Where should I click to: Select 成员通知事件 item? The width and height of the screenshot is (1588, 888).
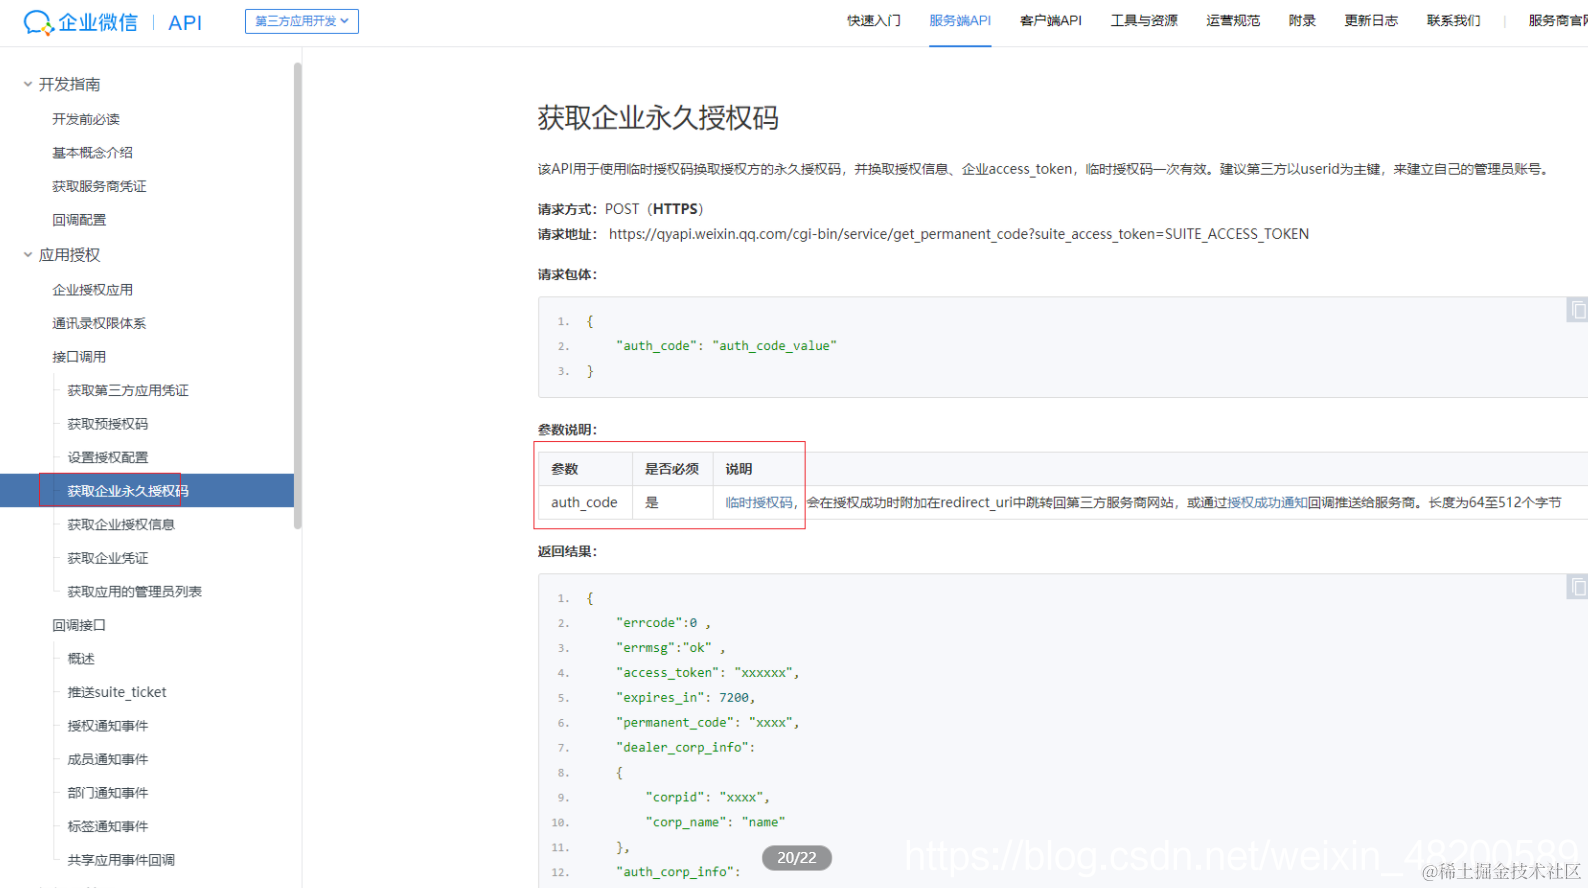click(x=107, y=760)
